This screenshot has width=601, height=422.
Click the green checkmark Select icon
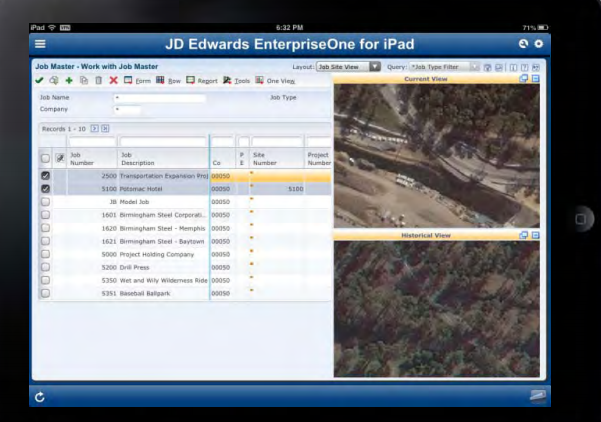click(39, 80)
